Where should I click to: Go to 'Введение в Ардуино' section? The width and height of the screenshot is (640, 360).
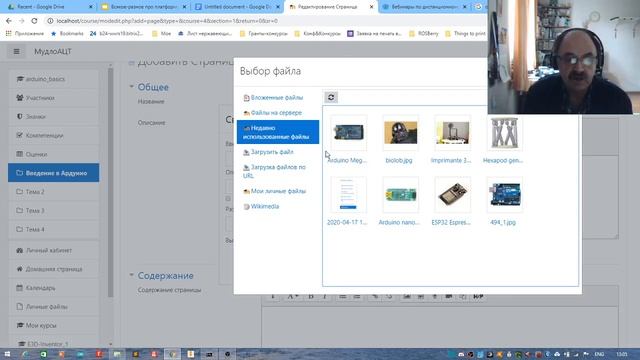coord(53,173)
